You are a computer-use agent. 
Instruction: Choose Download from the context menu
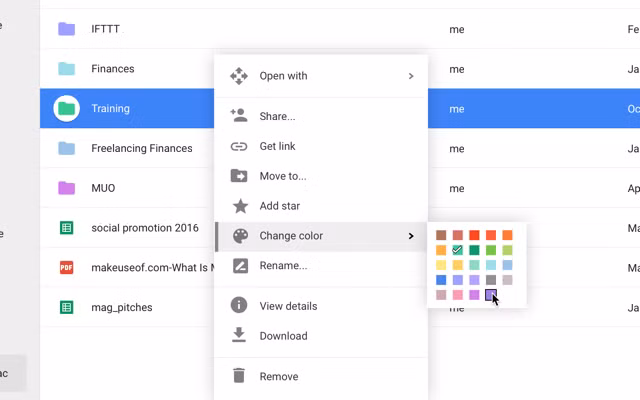283,336
